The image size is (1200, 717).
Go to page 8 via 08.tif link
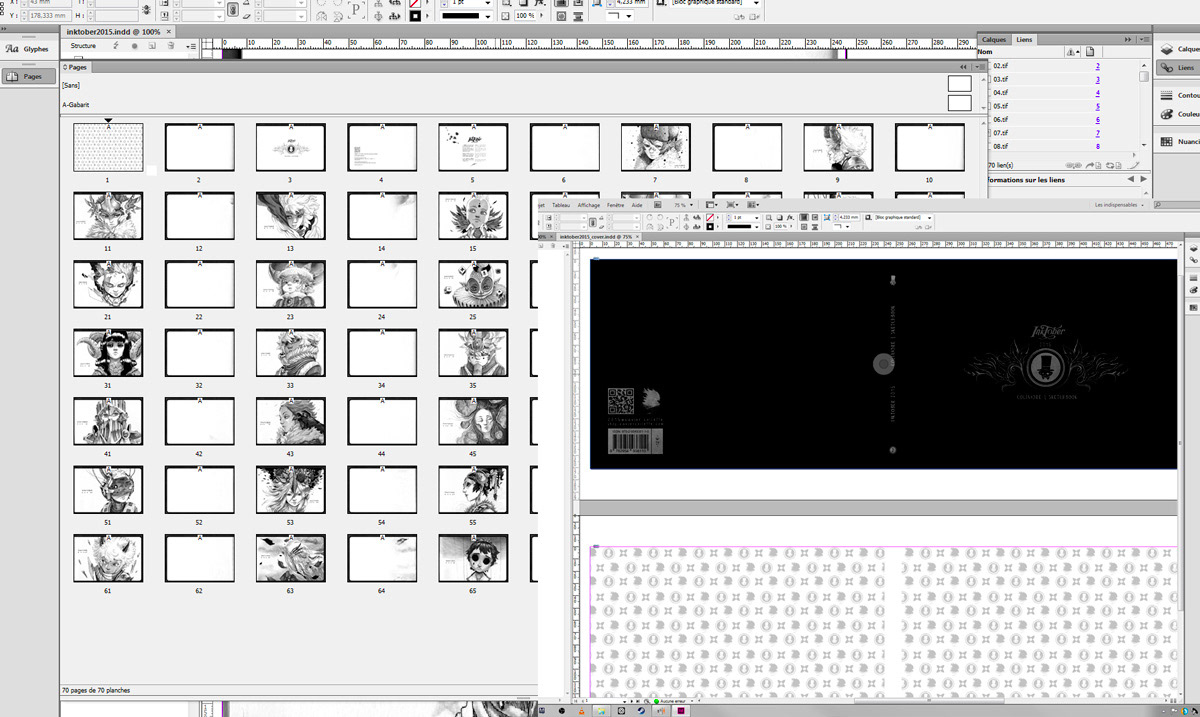pos(1097,146)
